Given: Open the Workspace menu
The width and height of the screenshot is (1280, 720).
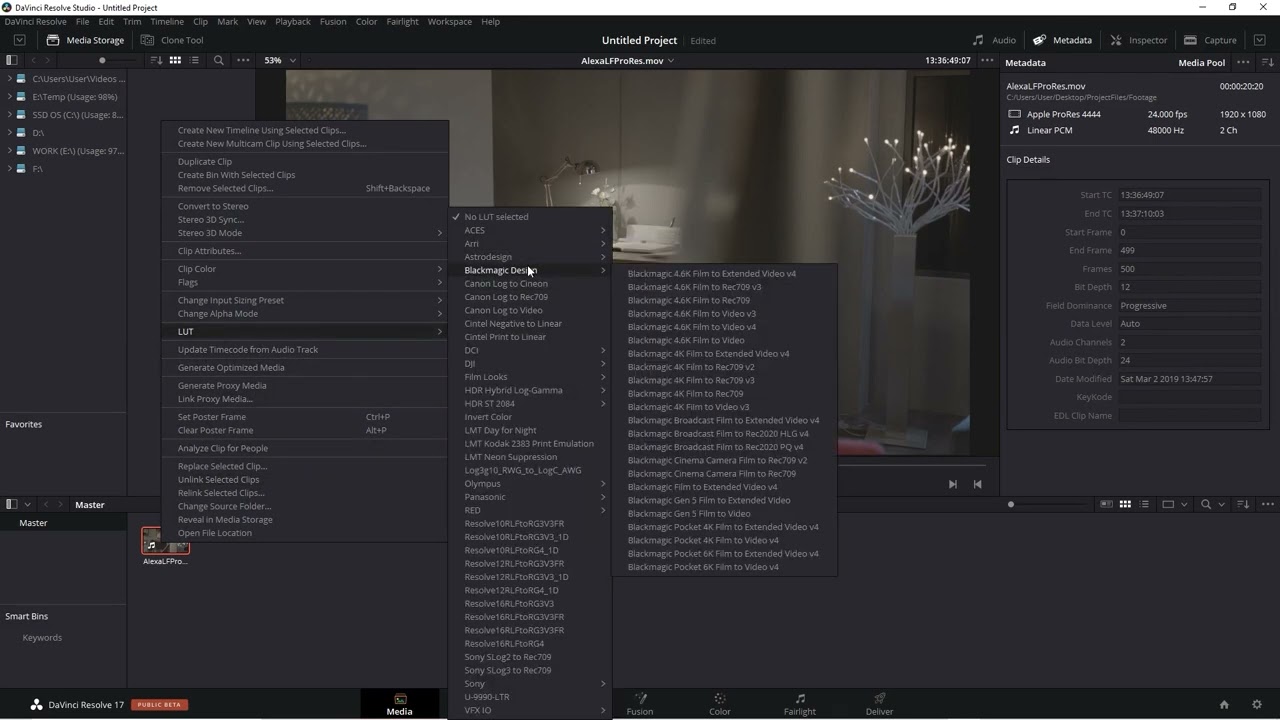Looking at the screenshot, I should coord(449,21).
